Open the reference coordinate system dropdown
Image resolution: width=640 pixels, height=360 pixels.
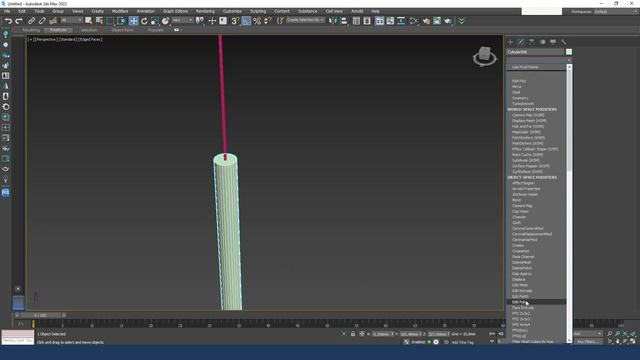click(182, 20)
